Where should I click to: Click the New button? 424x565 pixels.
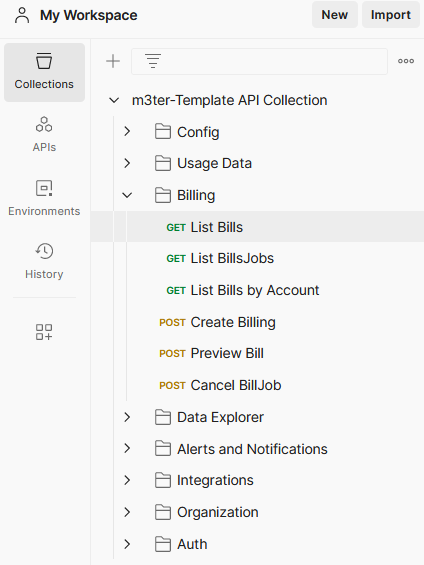click(335, 15)
